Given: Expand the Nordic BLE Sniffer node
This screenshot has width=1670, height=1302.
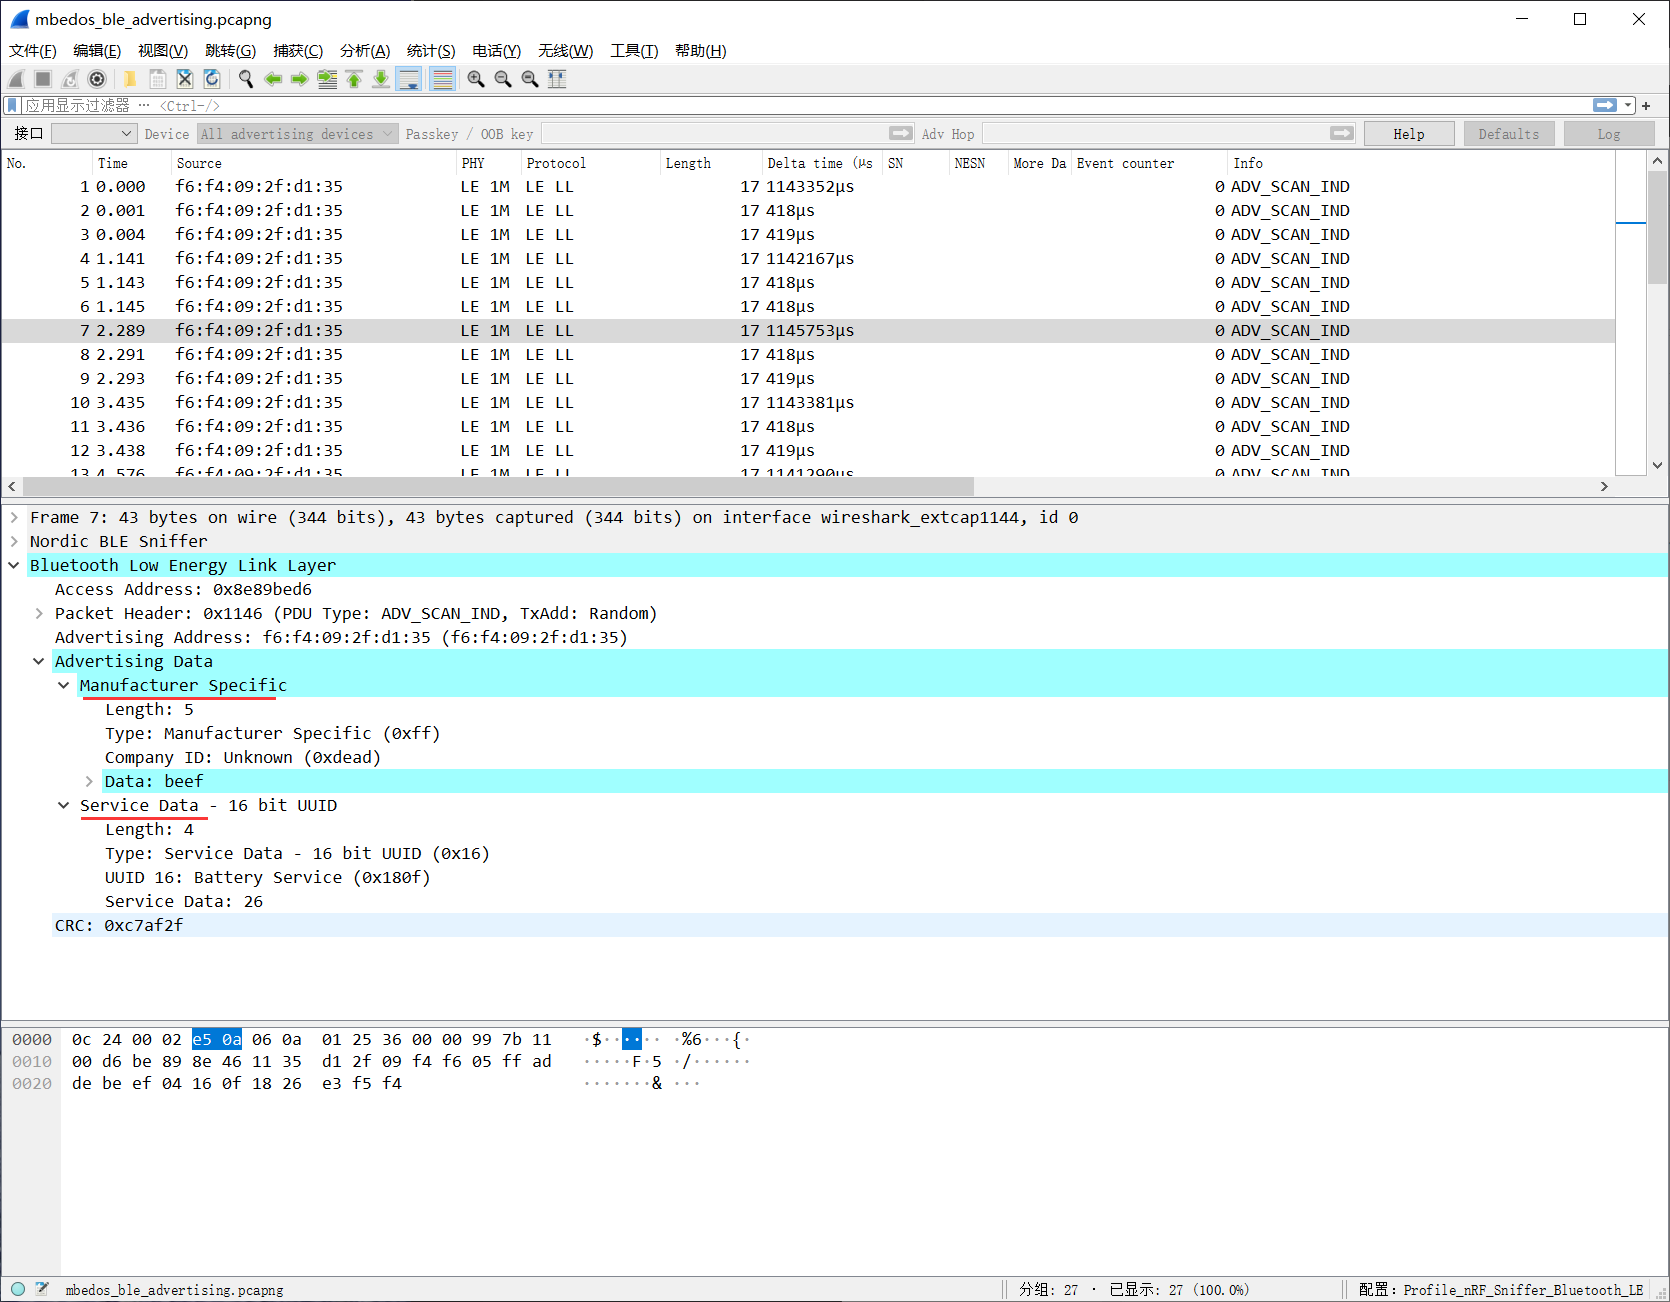Looking at the screenshot, I should [14, 541].
